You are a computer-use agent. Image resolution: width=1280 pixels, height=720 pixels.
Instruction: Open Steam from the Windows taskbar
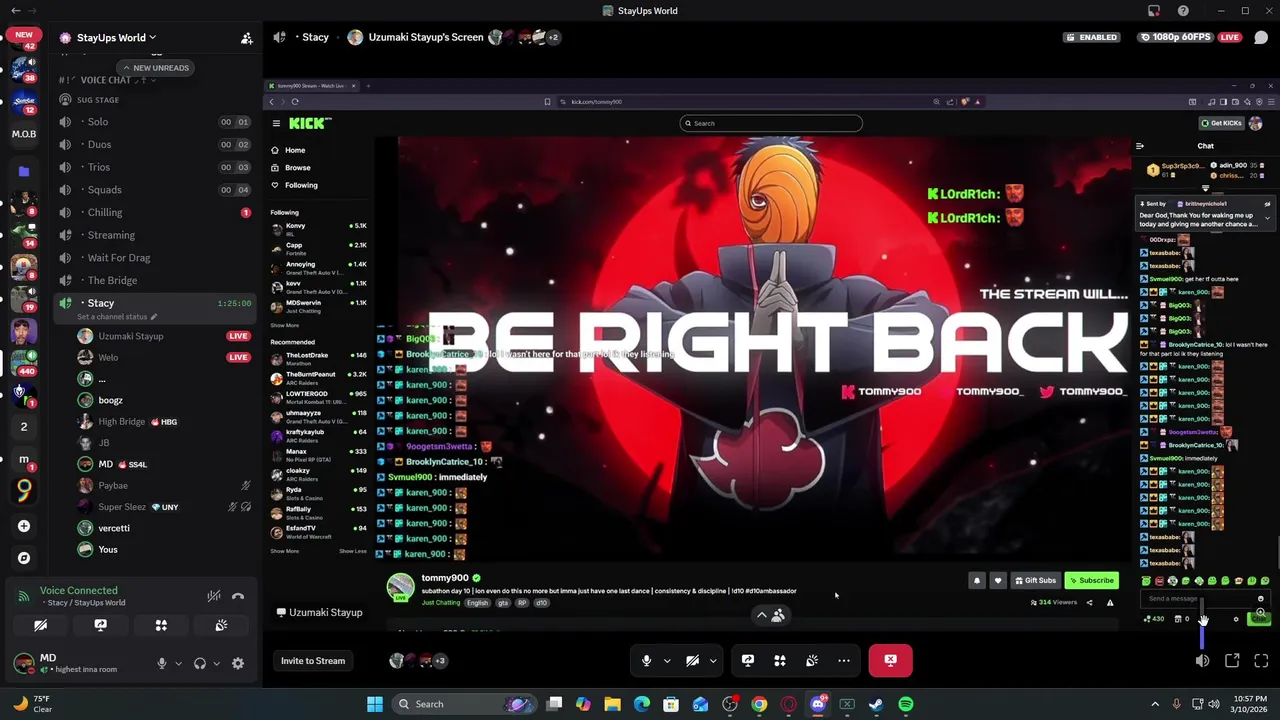click(876, 704)
